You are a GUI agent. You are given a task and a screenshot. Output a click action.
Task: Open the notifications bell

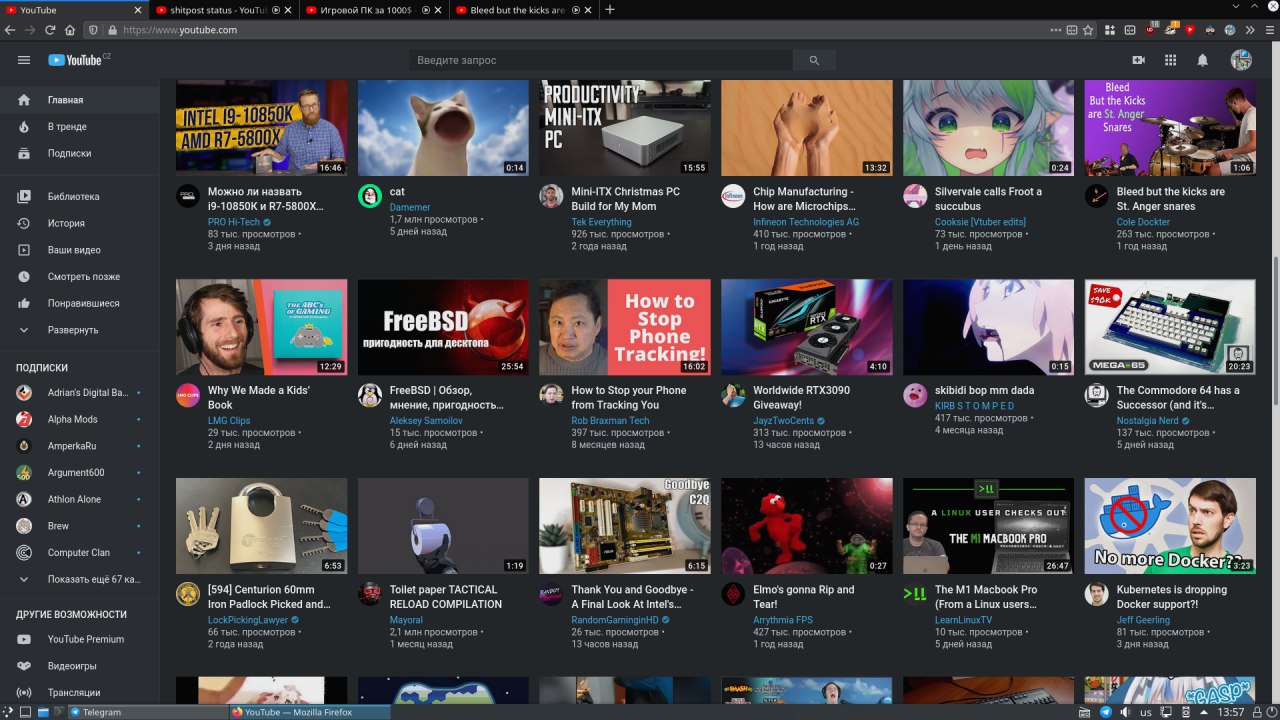tap(1203, 60)
